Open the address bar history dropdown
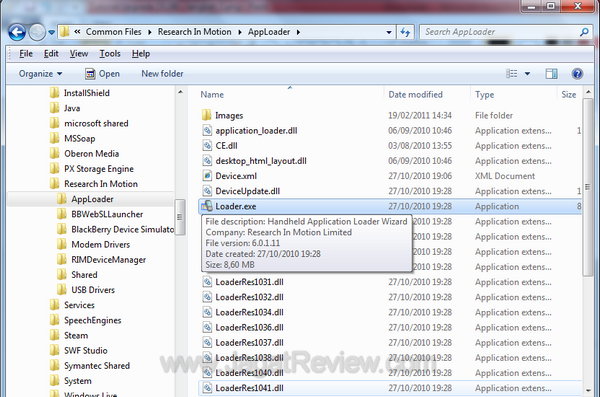This screenshot has height=397, width=600. pos(389,32)
